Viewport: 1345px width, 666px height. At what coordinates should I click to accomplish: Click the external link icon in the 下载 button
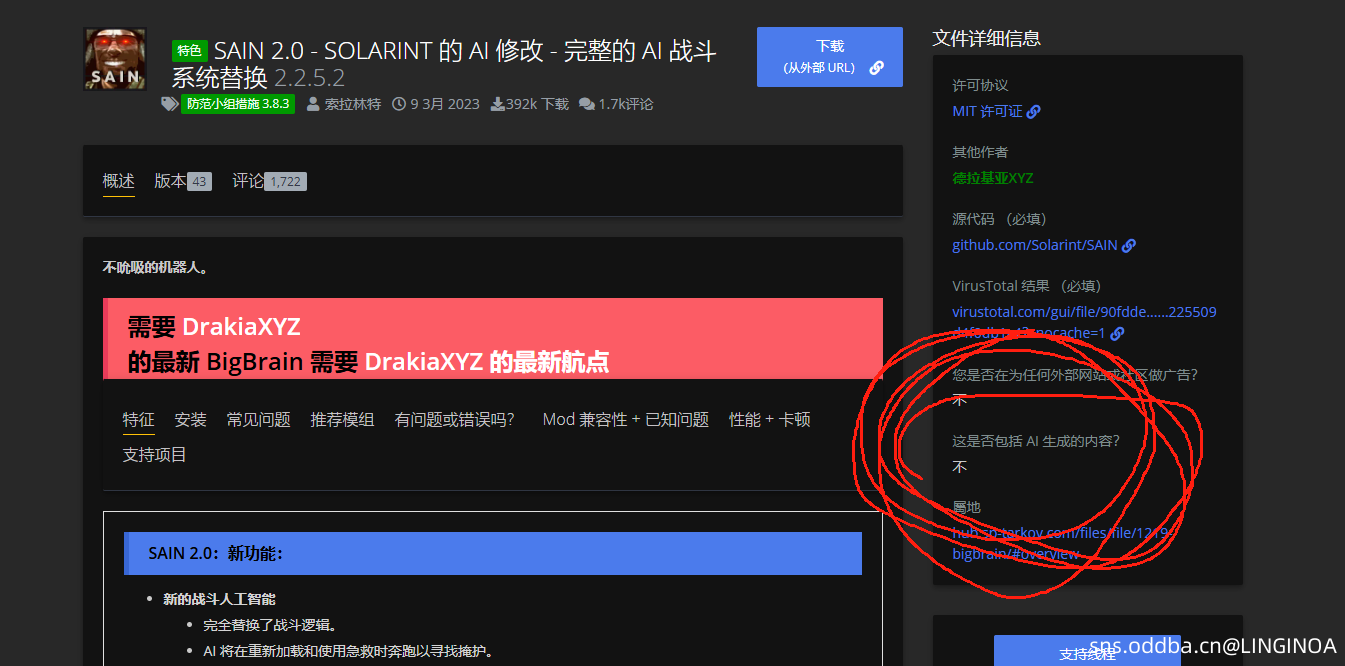[876, 68]
